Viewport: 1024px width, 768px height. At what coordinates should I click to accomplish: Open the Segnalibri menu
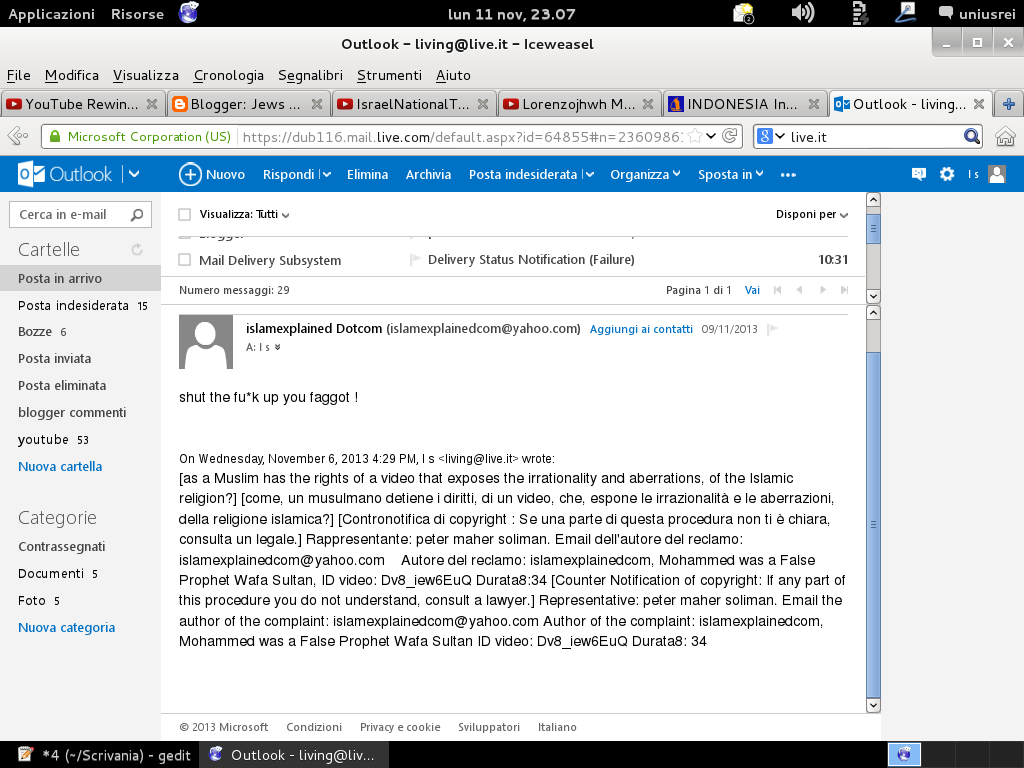(x=310, y=75)
